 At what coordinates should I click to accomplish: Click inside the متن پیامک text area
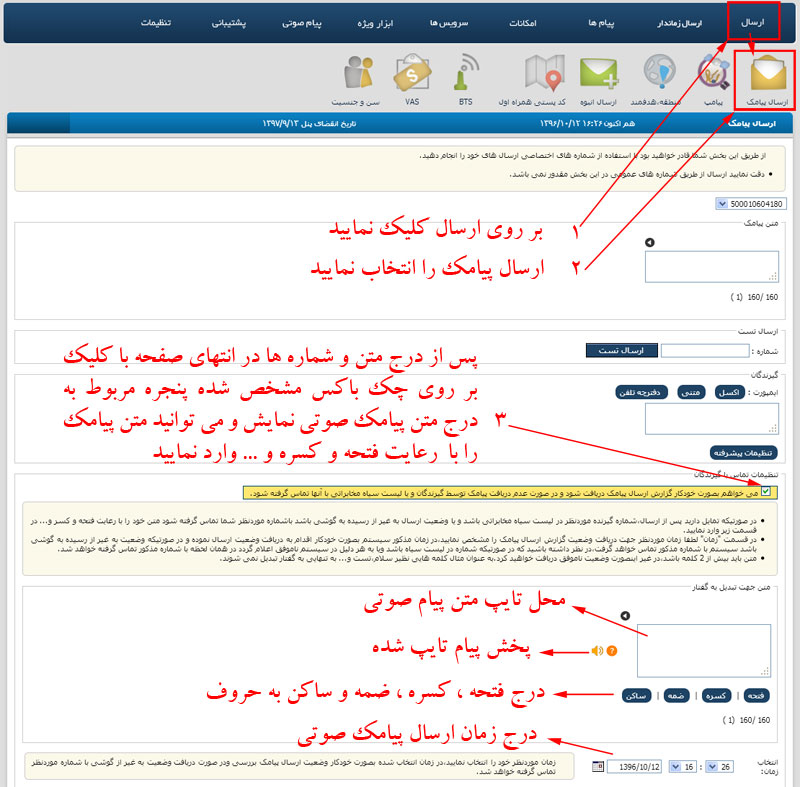pos(712,266)
